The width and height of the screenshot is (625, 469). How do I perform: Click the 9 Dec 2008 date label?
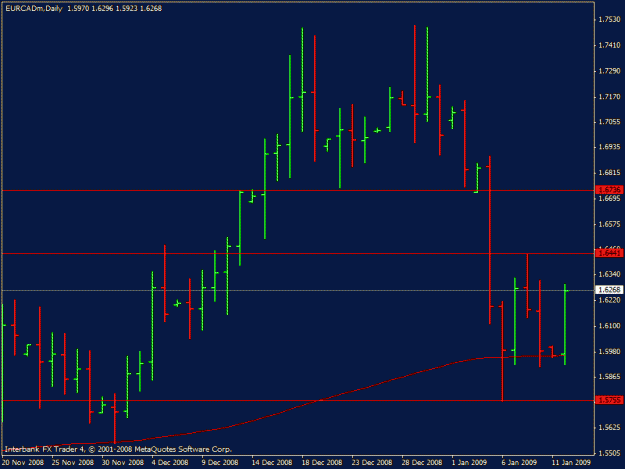pos(220,463)
